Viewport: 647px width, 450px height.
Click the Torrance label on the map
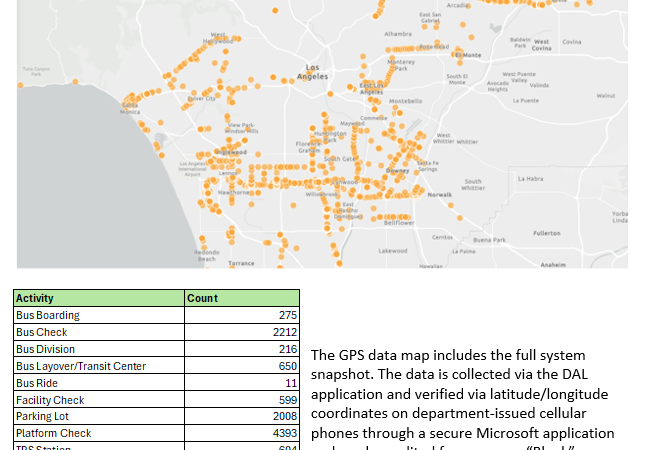click(x=241, y=263)
